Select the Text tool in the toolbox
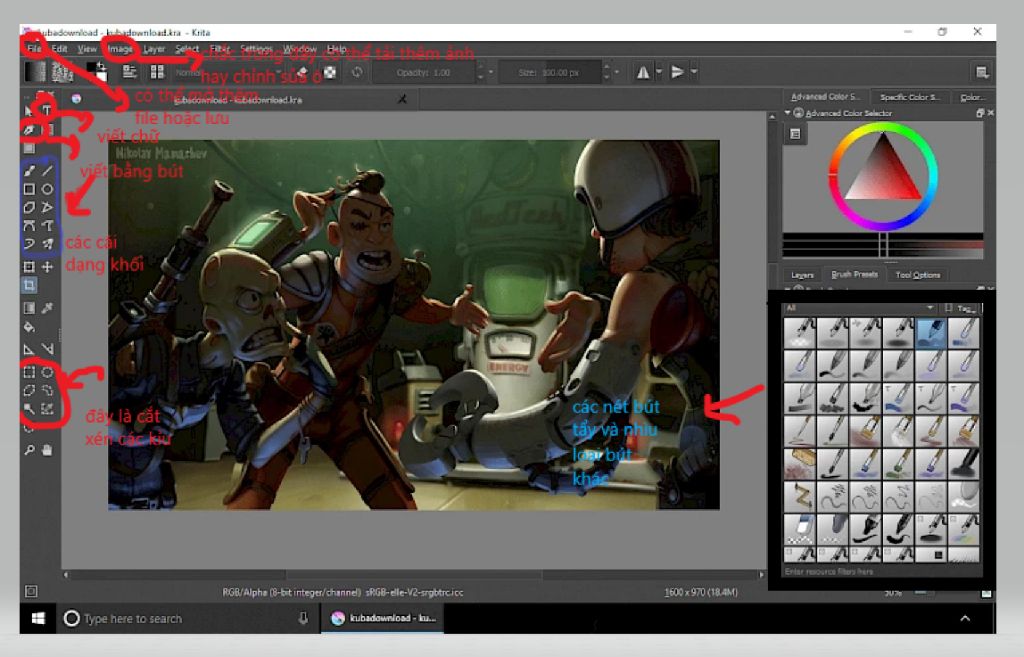The width and height of the screenshot is (1024, 657). 47,110
